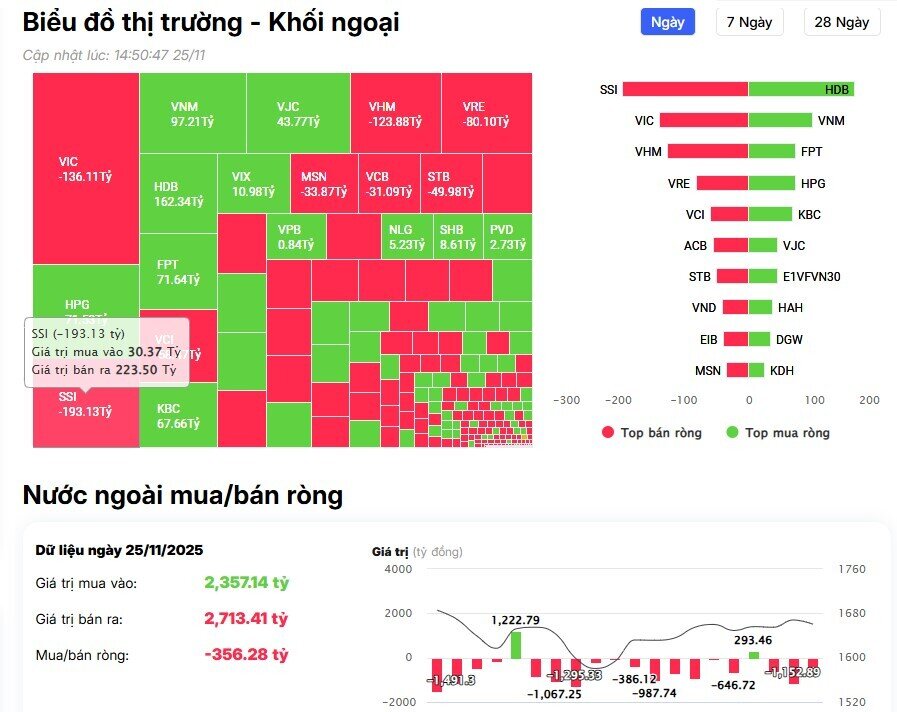Switch to the "28 Ngày" view
Image resolution: width=897 pixels, height=712 pixels.
841,22
